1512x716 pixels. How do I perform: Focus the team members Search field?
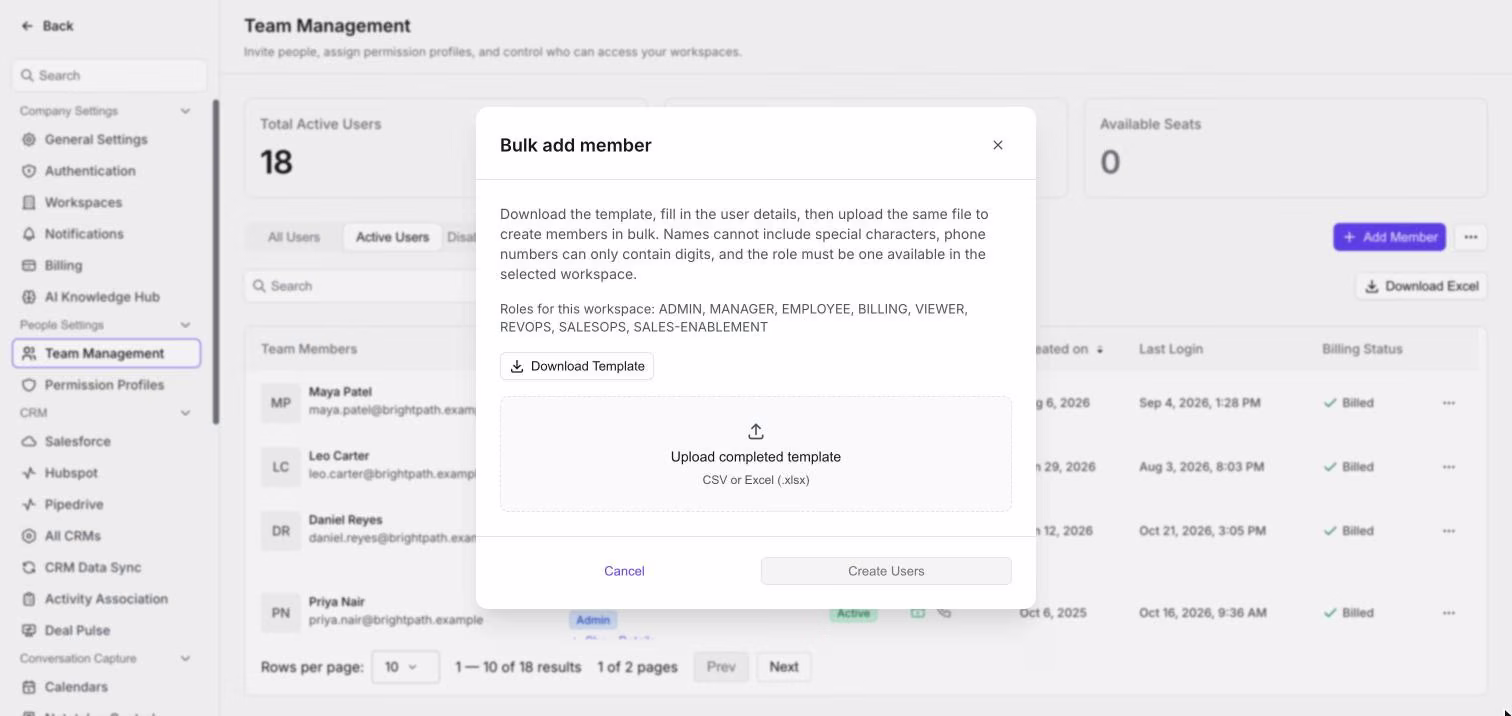click(x=362, y=286)
